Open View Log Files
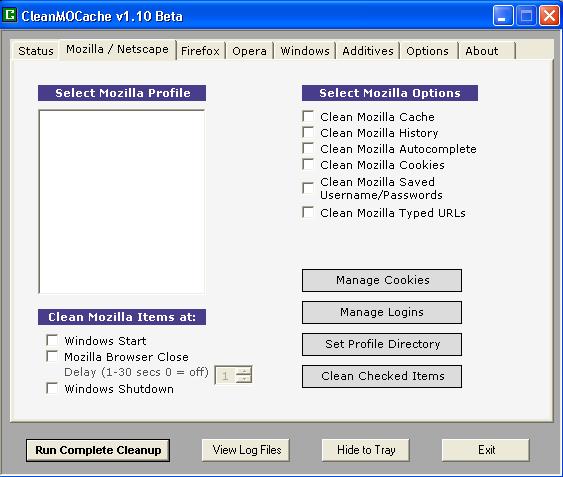563x477 pixels. coord(246,450)
